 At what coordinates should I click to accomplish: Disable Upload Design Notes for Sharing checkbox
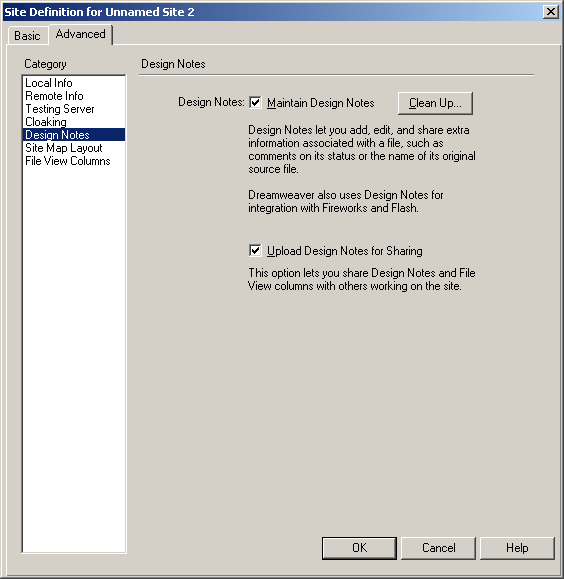255,250
